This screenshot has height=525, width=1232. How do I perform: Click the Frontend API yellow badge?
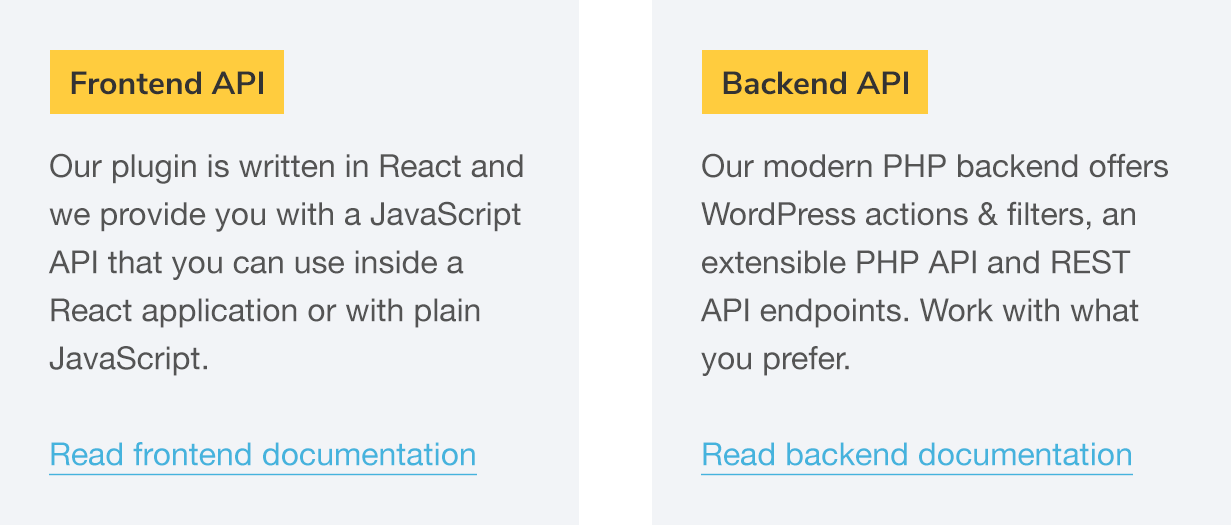167,82
